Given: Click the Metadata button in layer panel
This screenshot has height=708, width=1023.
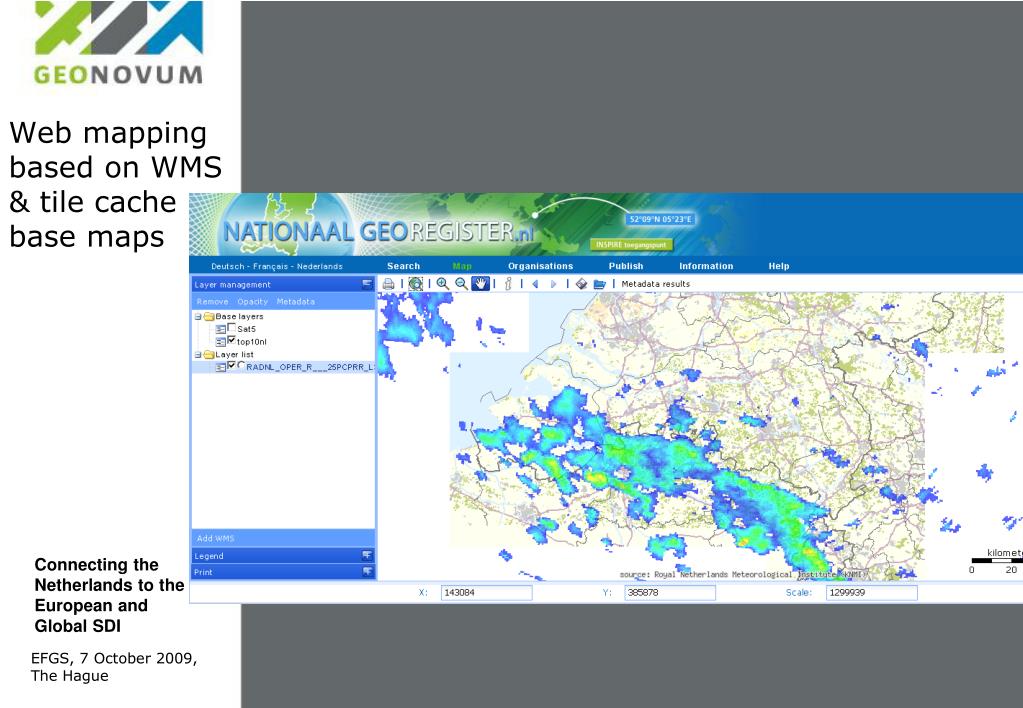Looking at the screenshot, I should (296, 301).
